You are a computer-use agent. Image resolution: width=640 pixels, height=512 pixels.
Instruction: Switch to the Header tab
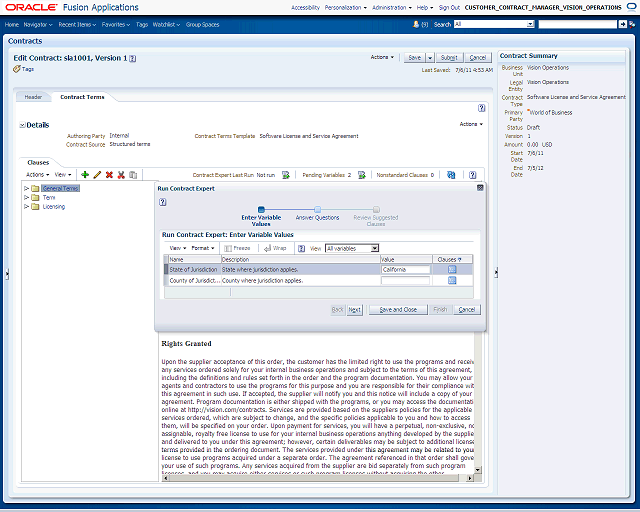click(33, 97)
